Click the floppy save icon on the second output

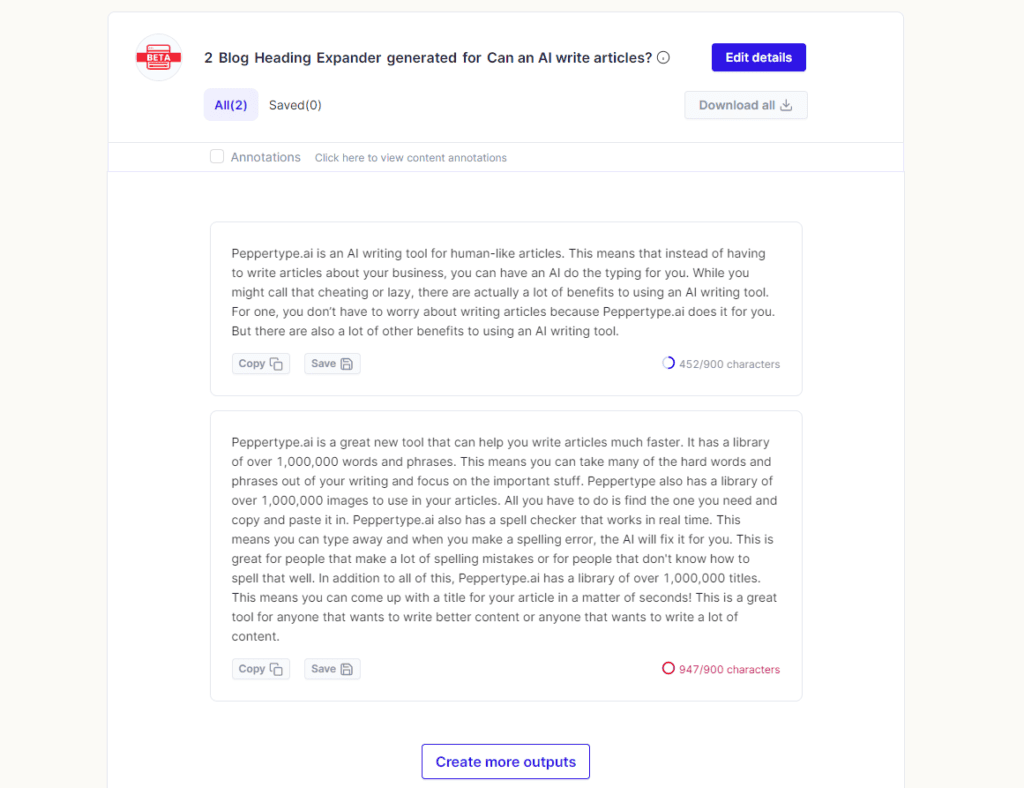click(x=347, y=669)
